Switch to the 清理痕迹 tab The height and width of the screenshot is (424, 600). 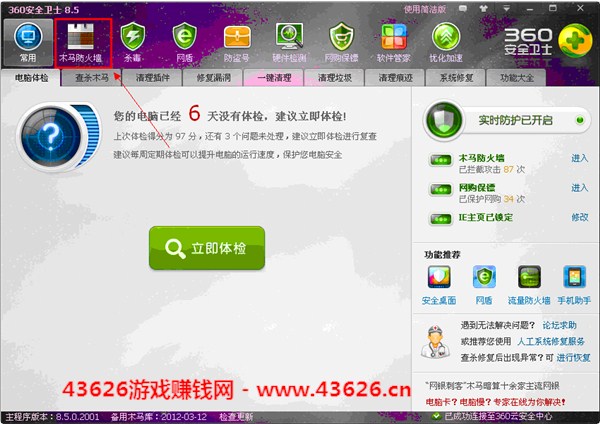point(395,78)
